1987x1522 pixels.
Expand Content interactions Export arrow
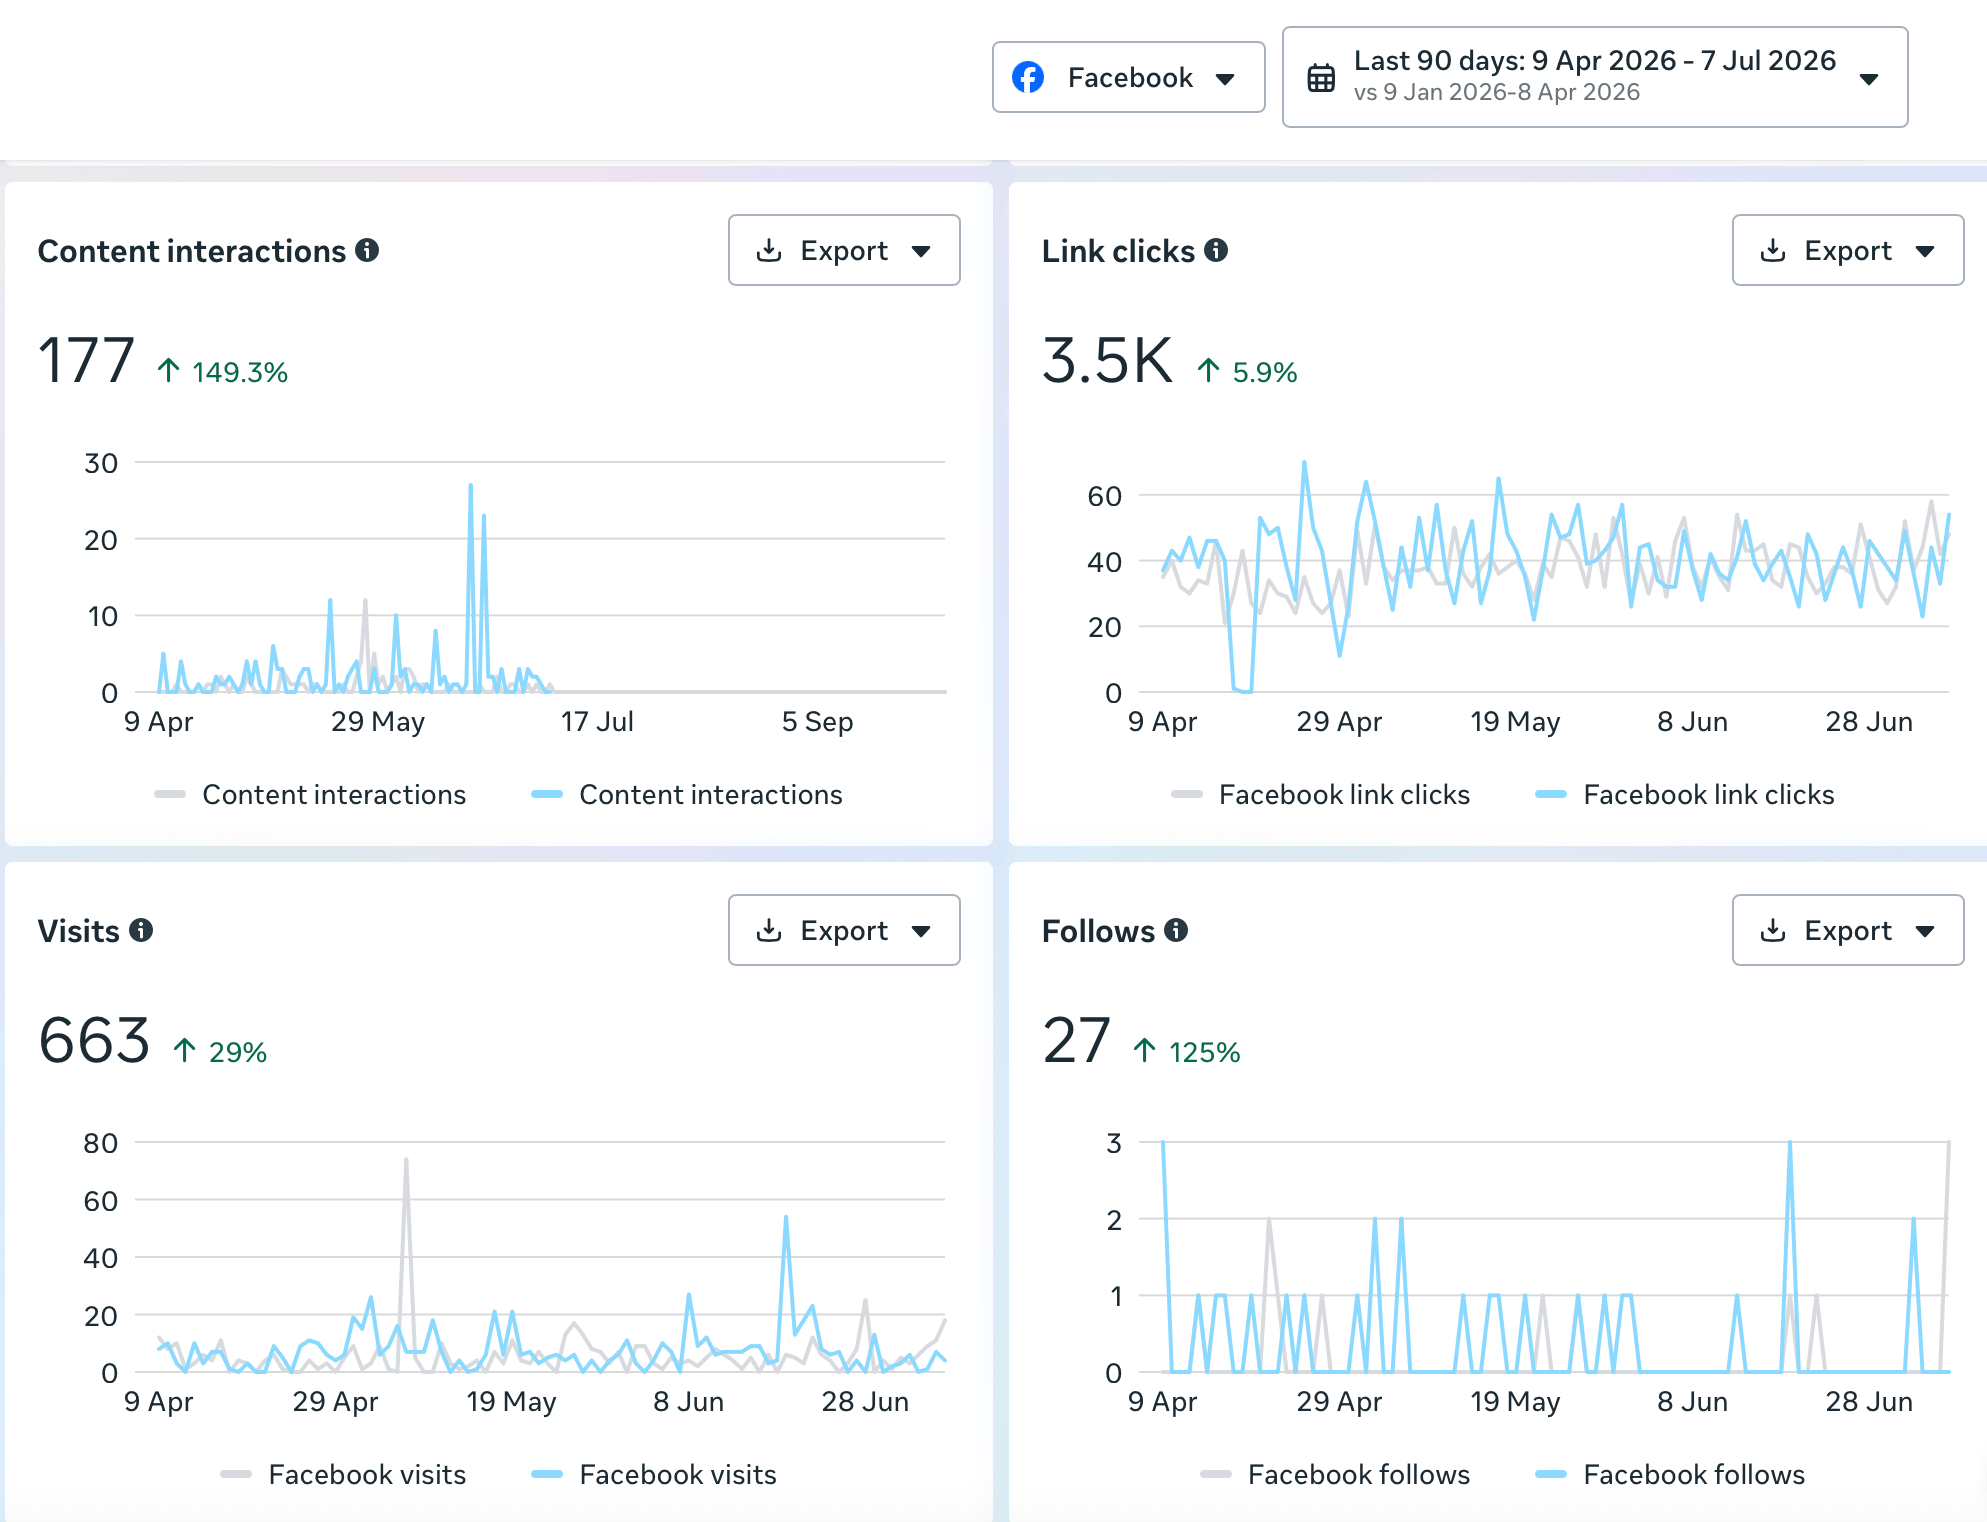click(x=921, y=252)
